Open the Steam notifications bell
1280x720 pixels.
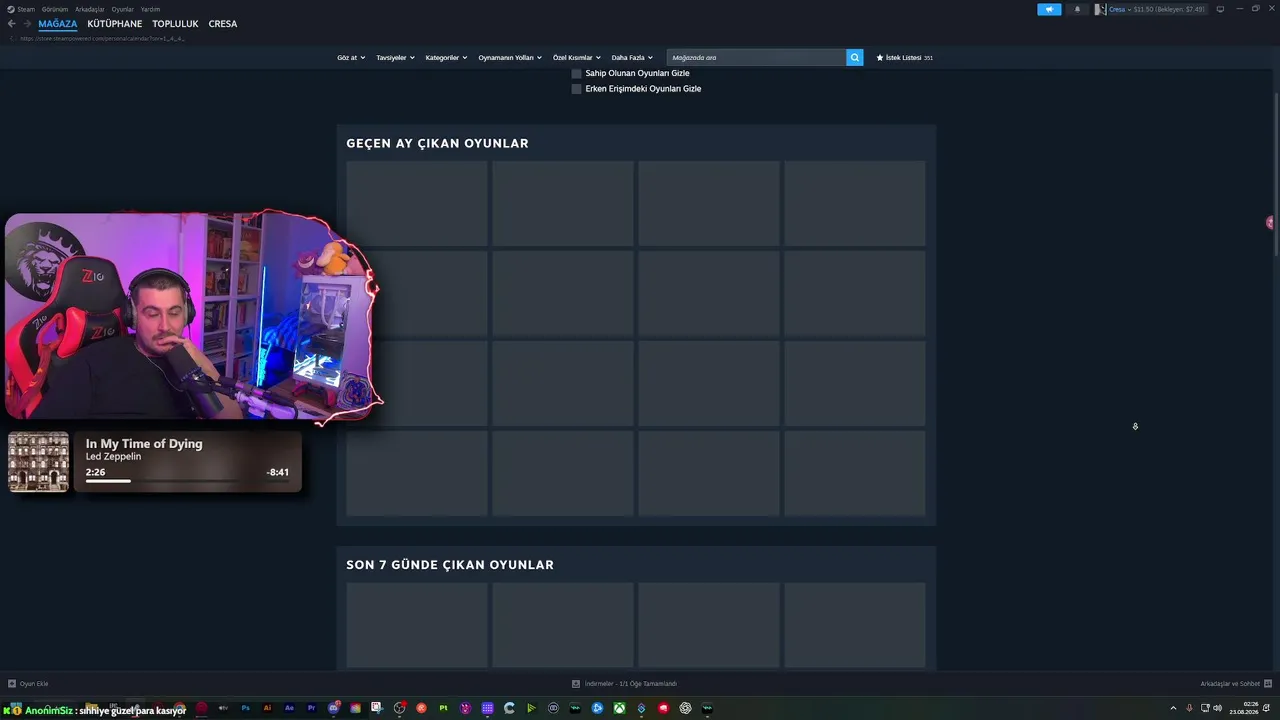click(x=1077, y=9)
